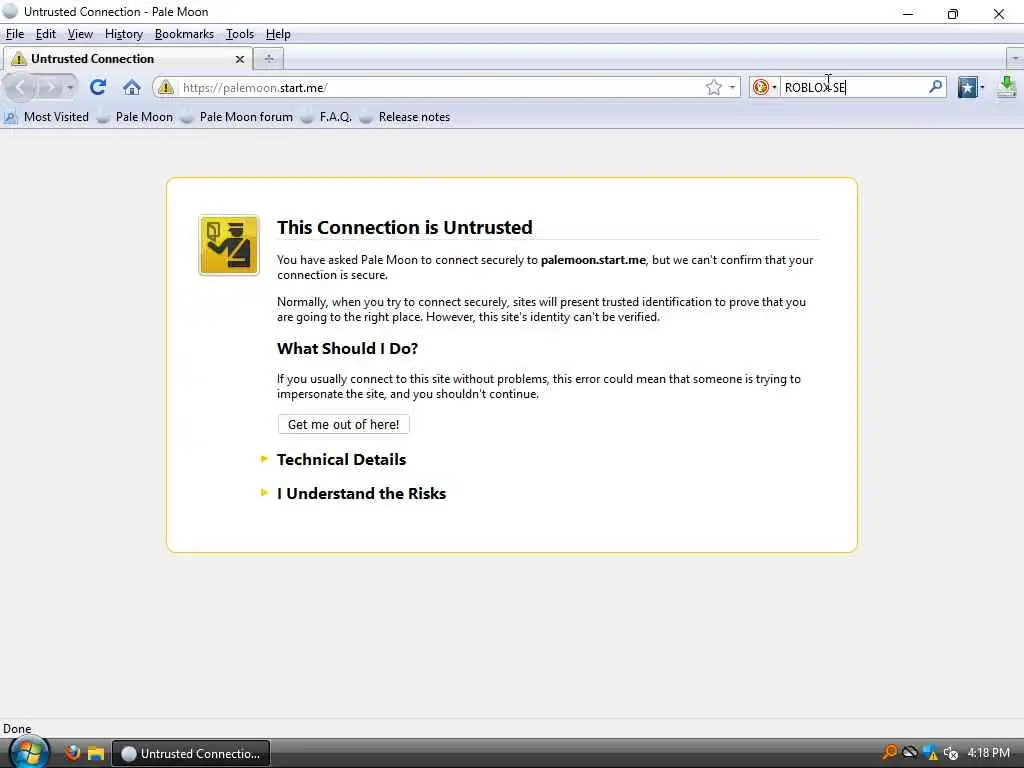This screenshot has width=1024, height=768.
Task: Open the Tools menu
Action: coord(240,34)
